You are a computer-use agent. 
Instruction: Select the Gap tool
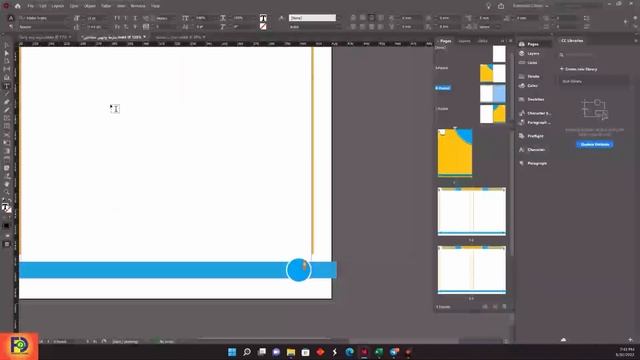(x=7, y=69)
